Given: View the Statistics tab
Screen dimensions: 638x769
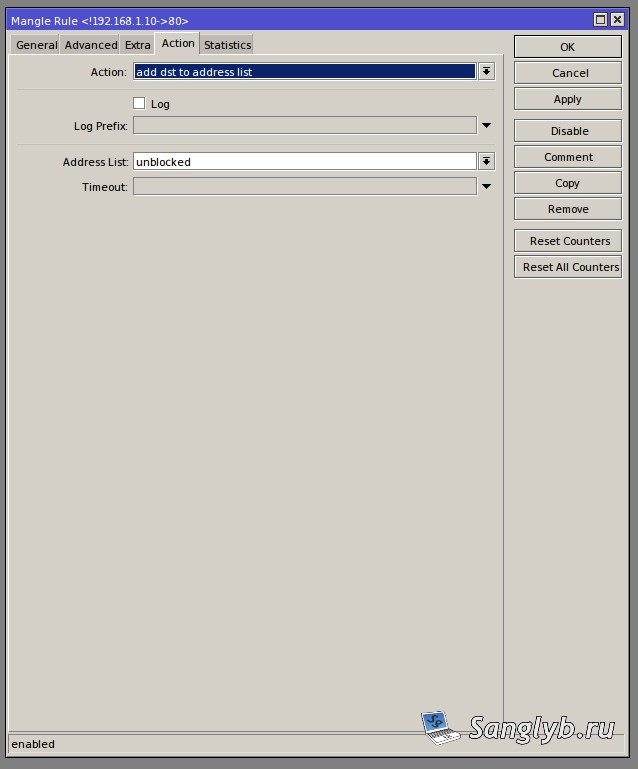Looking at the screenshot, I should pos(227,45).
